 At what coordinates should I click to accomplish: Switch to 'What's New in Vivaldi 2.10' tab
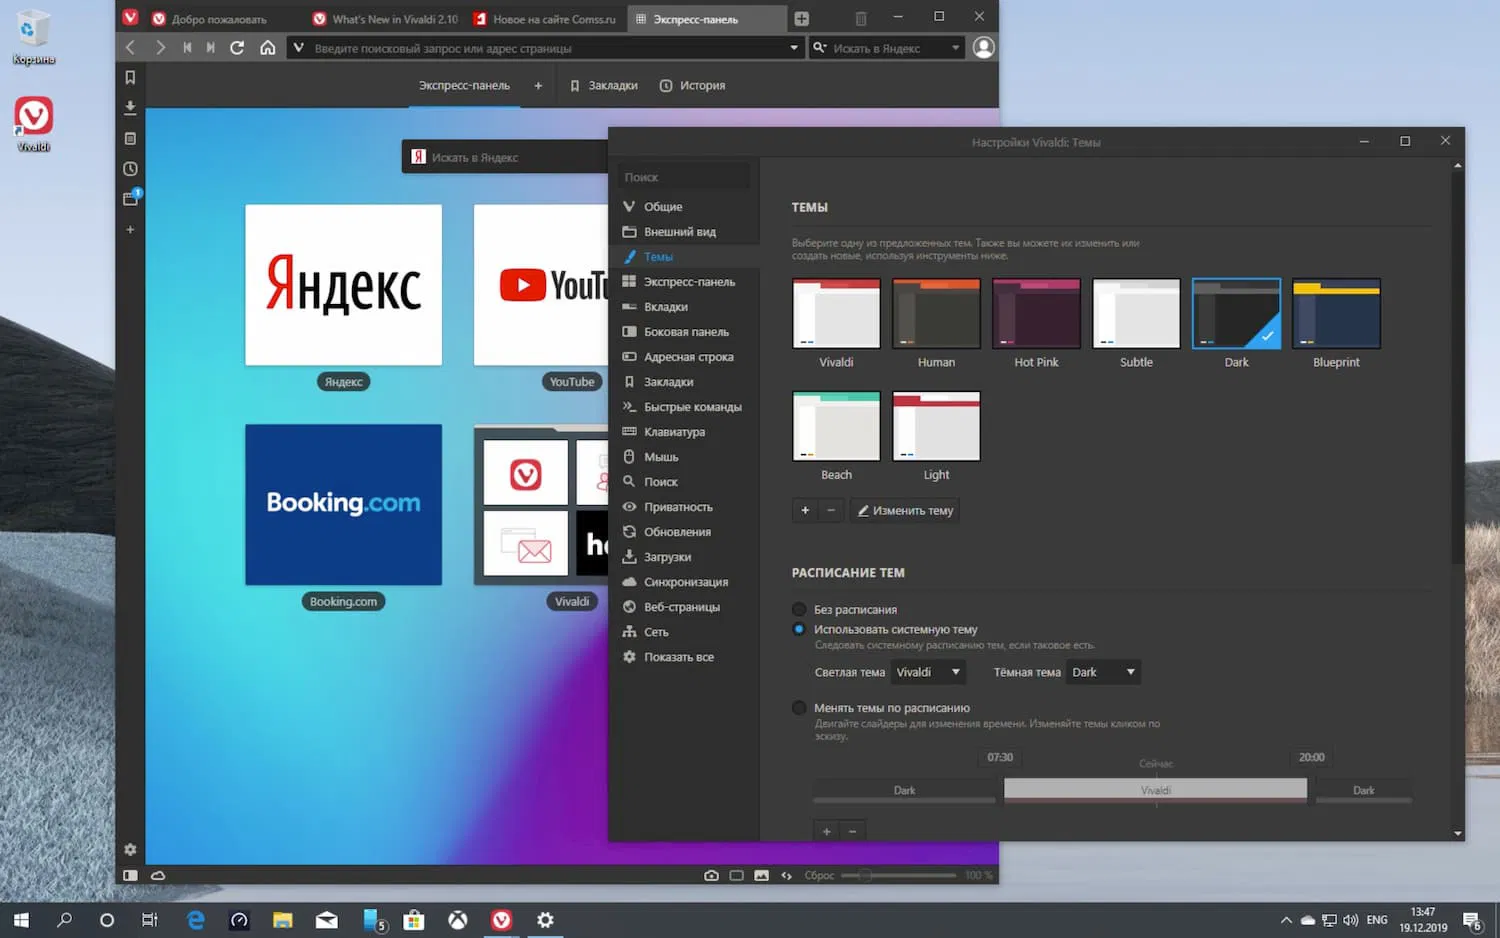coord(385,19)
